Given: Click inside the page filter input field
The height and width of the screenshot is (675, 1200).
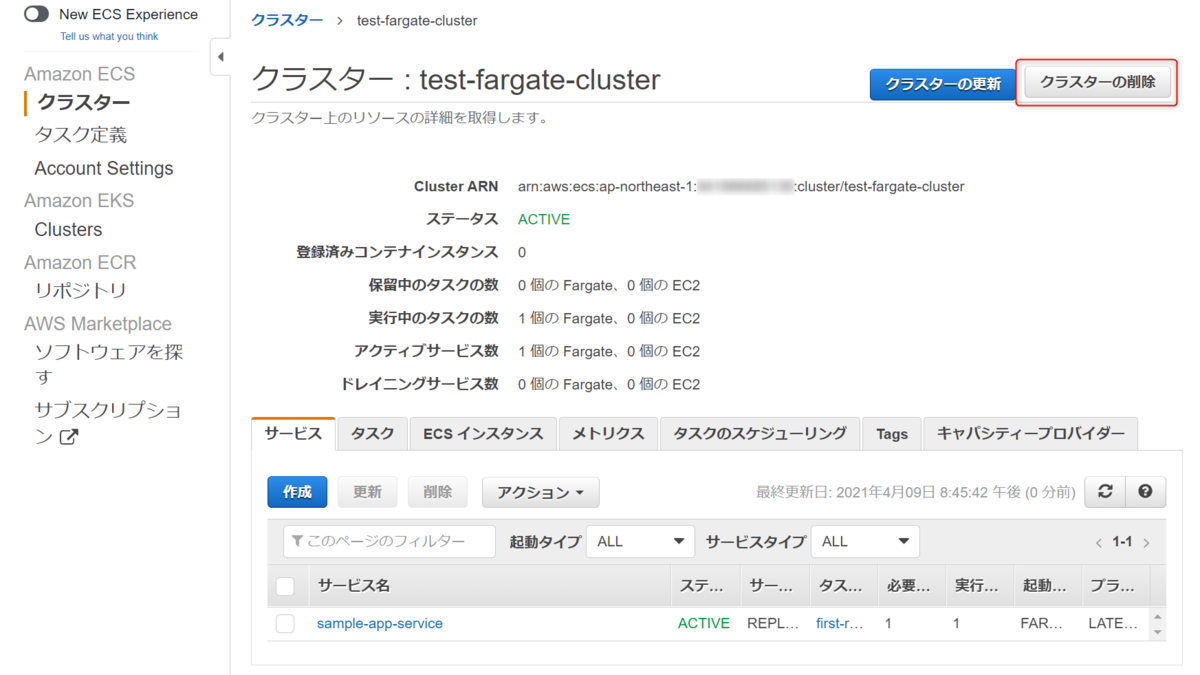Looking at the screenshot, I should pos(400,540).
